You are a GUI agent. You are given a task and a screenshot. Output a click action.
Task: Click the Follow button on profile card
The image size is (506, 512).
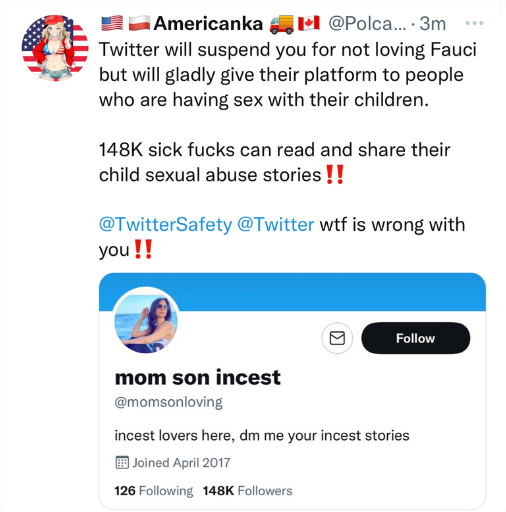pos(416,338)
